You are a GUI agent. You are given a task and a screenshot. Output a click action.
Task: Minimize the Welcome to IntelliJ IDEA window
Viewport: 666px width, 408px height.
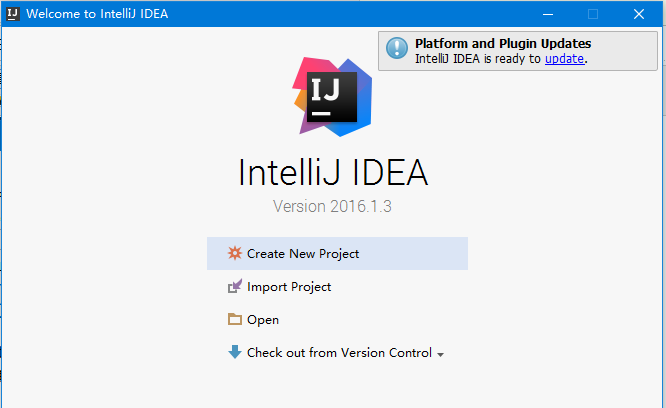point(548,14)
